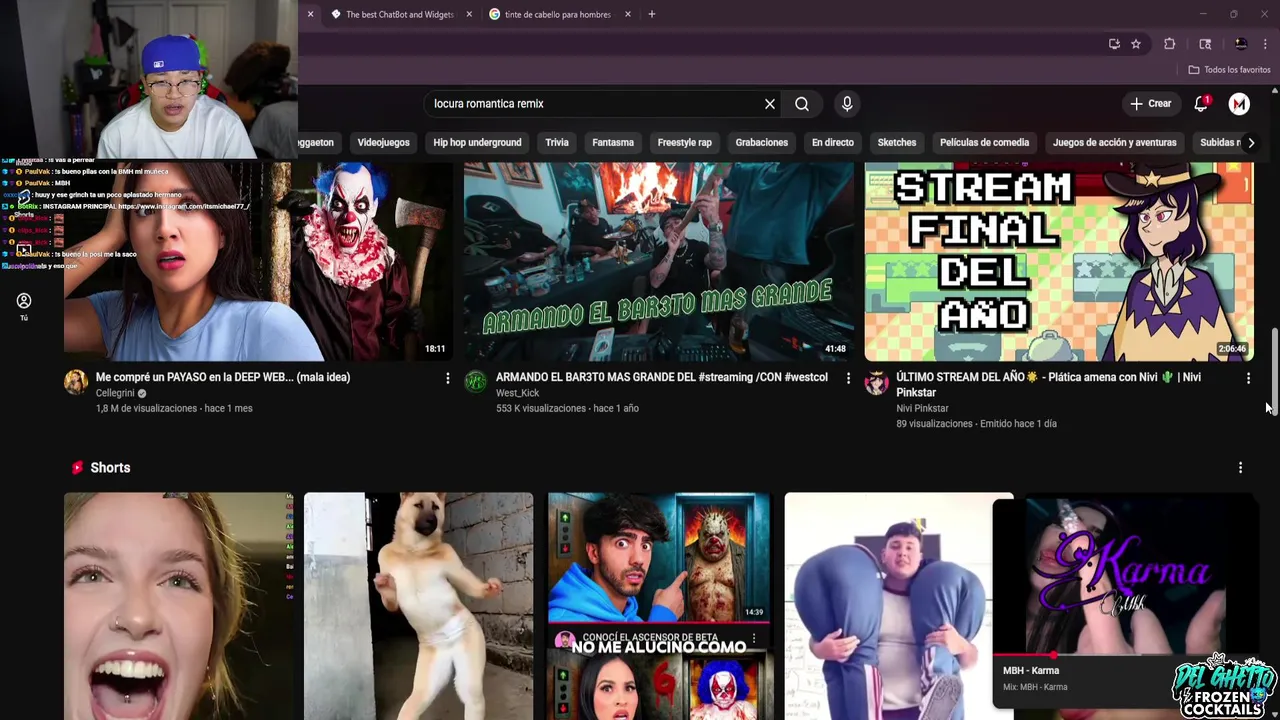1280x720 pixels.
Task: Visit the Cellegrini channel name
Action: [x=115, y=393]
